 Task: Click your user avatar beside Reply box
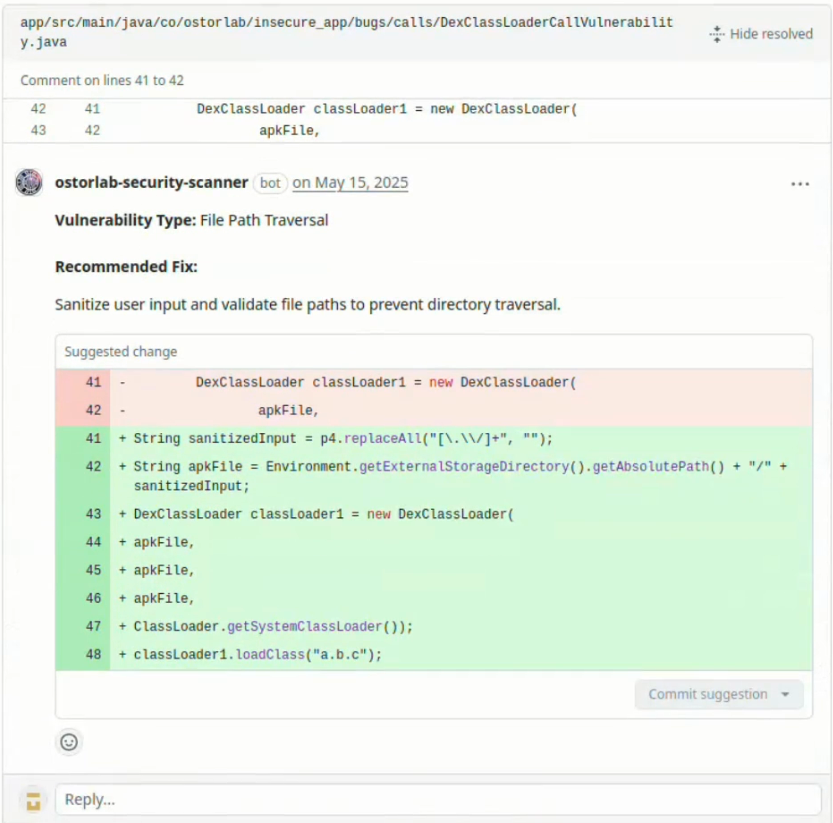[x=33, y=800]
